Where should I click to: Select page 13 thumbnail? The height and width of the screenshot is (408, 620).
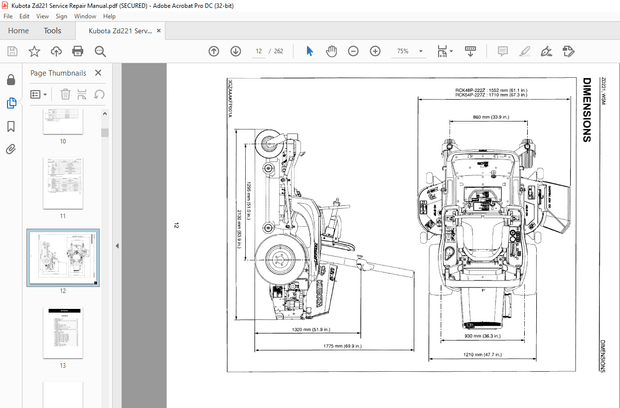click(63, 333)
